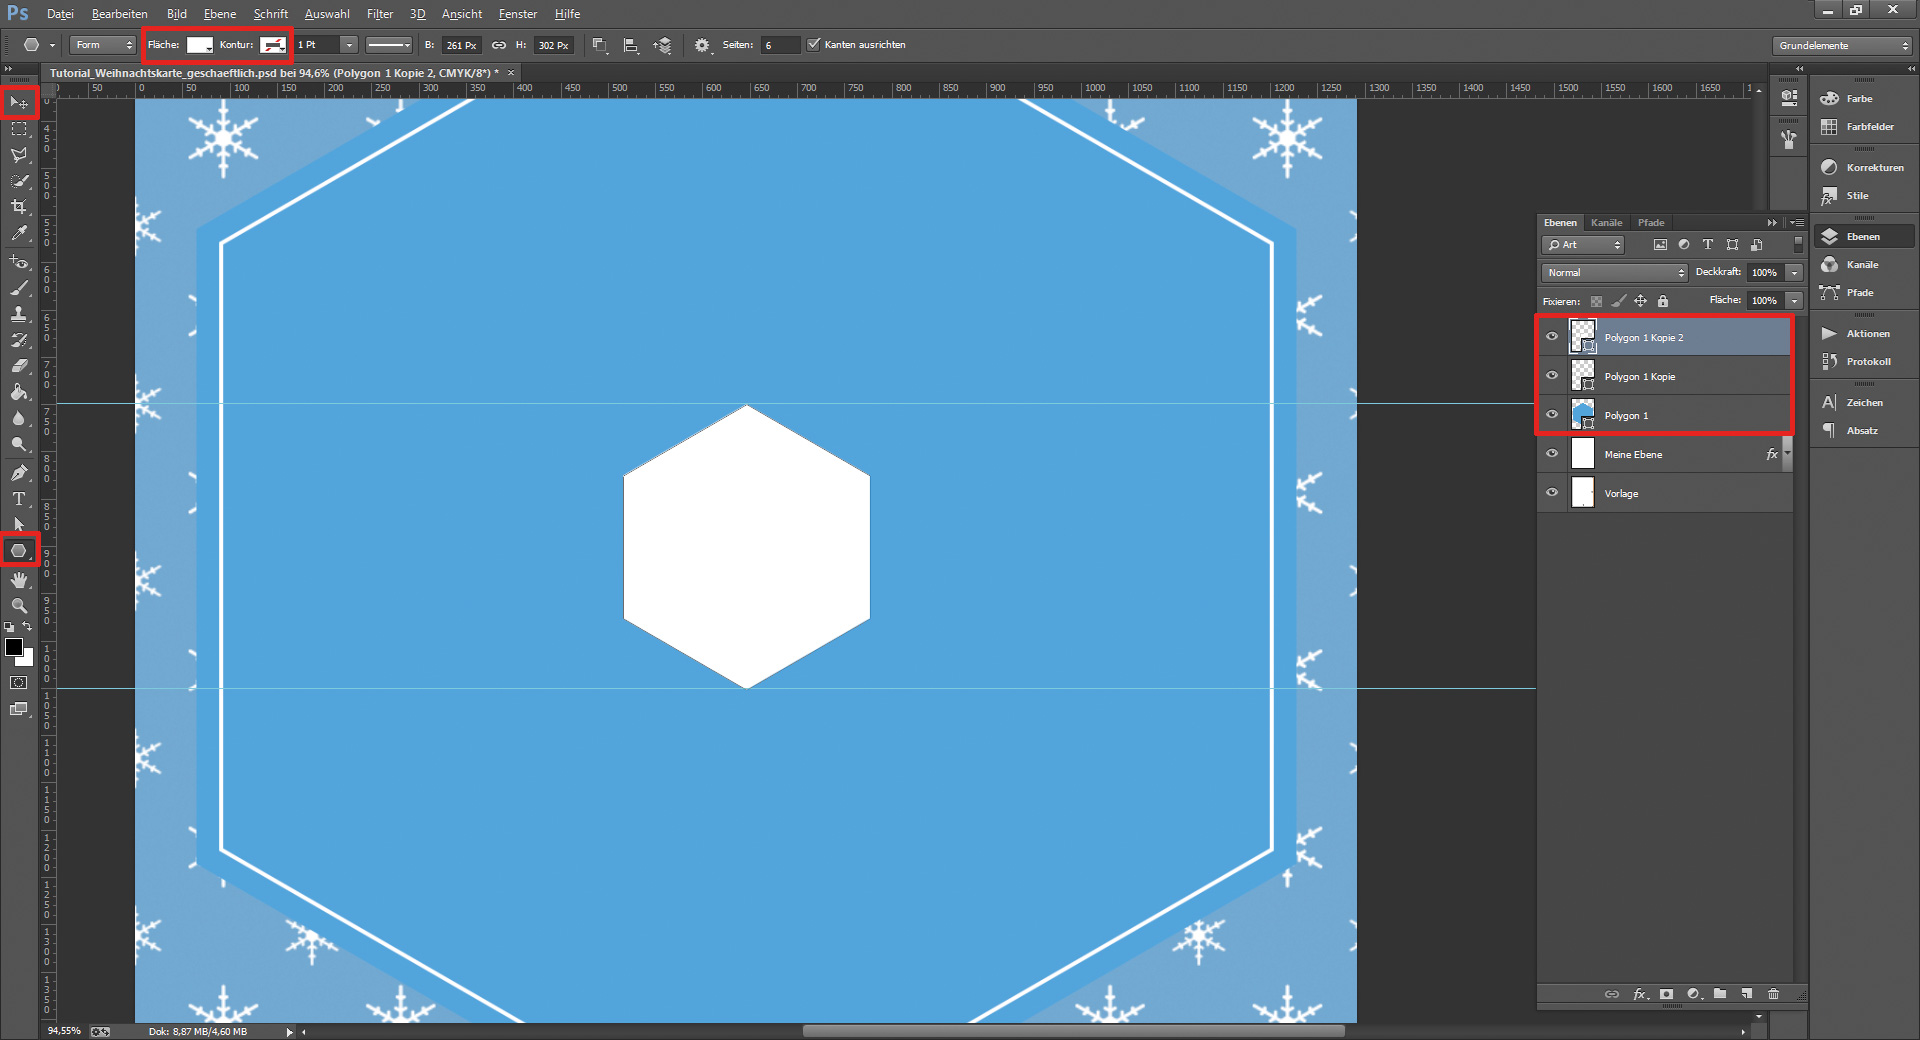Select the Eyedropper tool

19,233
